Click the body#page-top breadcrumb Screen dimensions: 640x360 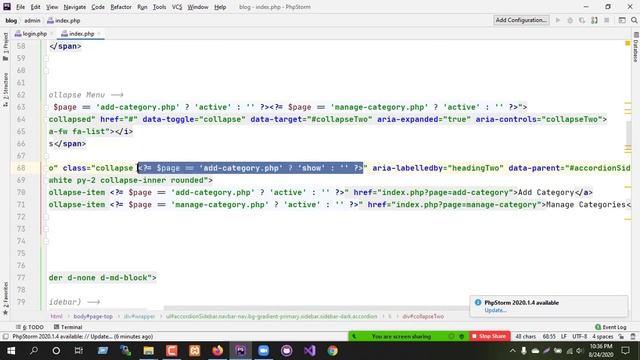coord(93,316)
